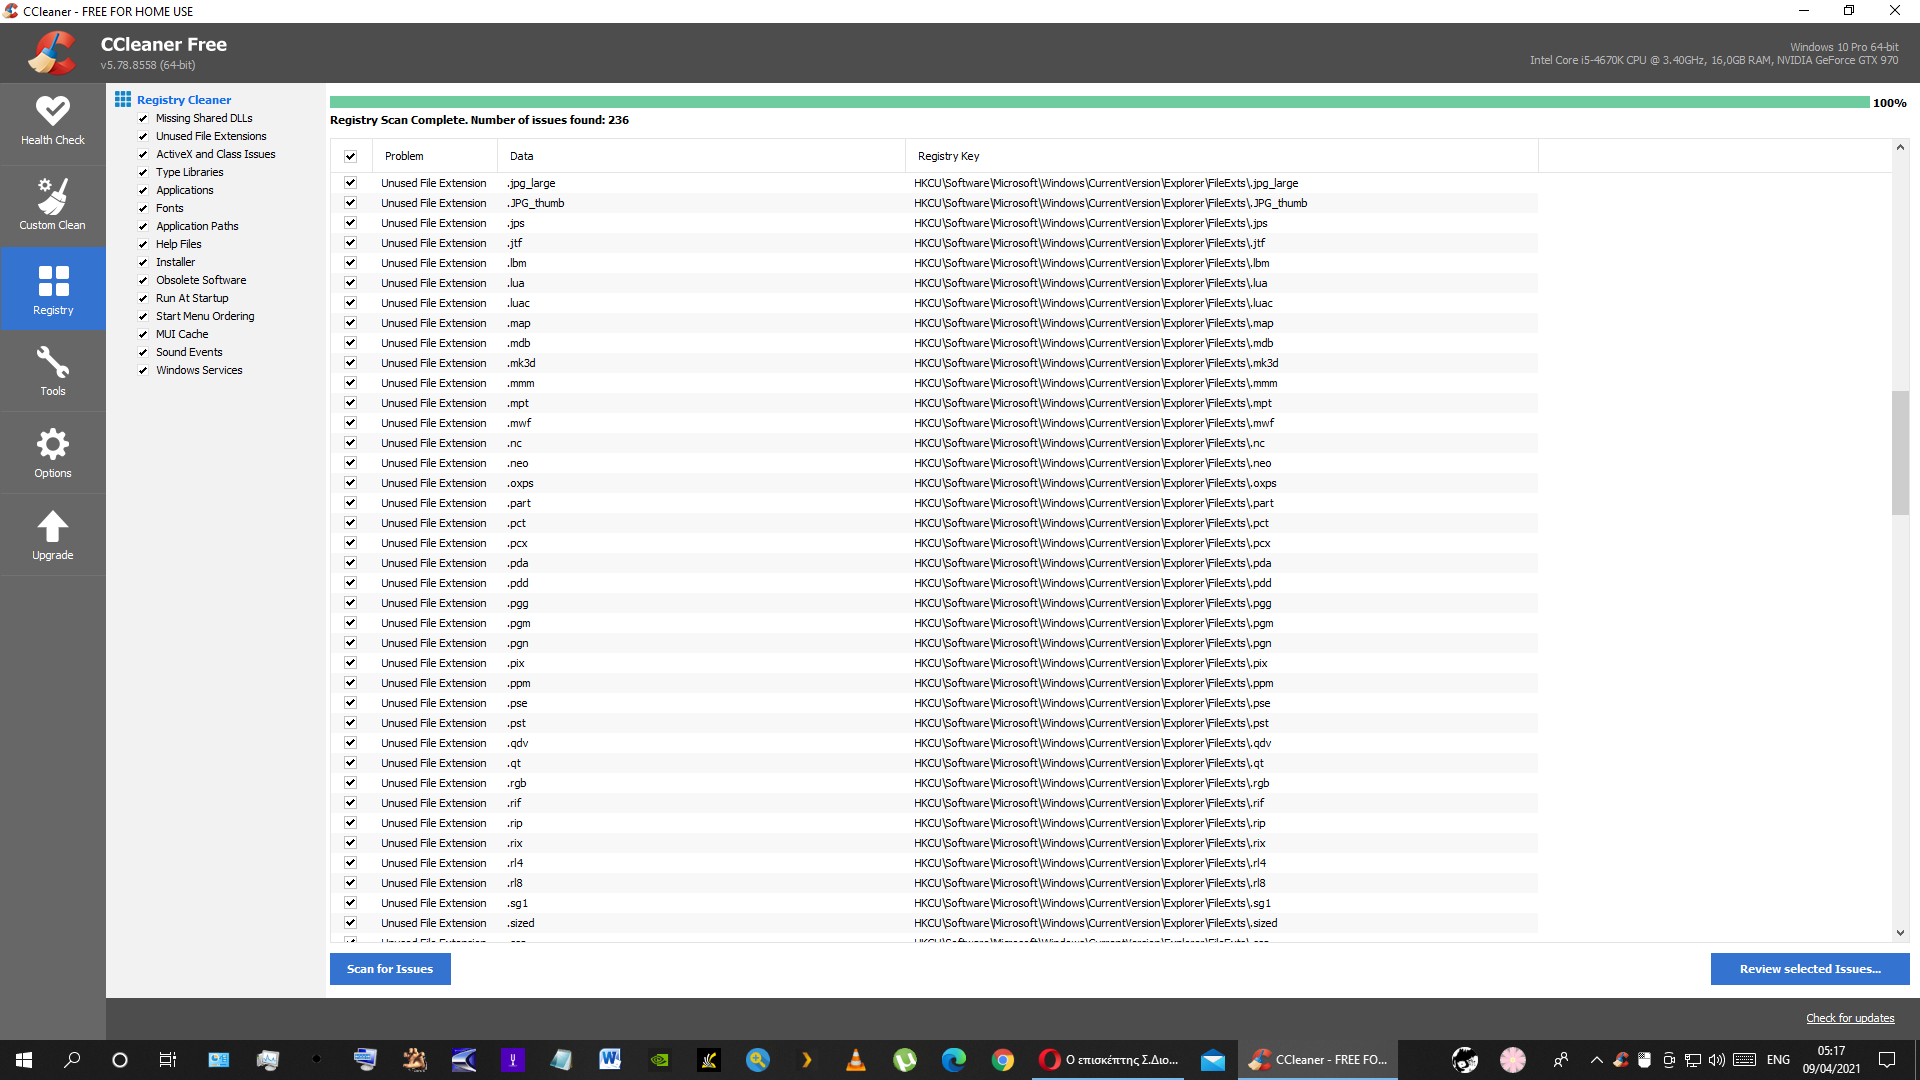Click the CCleaner logo in header

coord(52,53)
